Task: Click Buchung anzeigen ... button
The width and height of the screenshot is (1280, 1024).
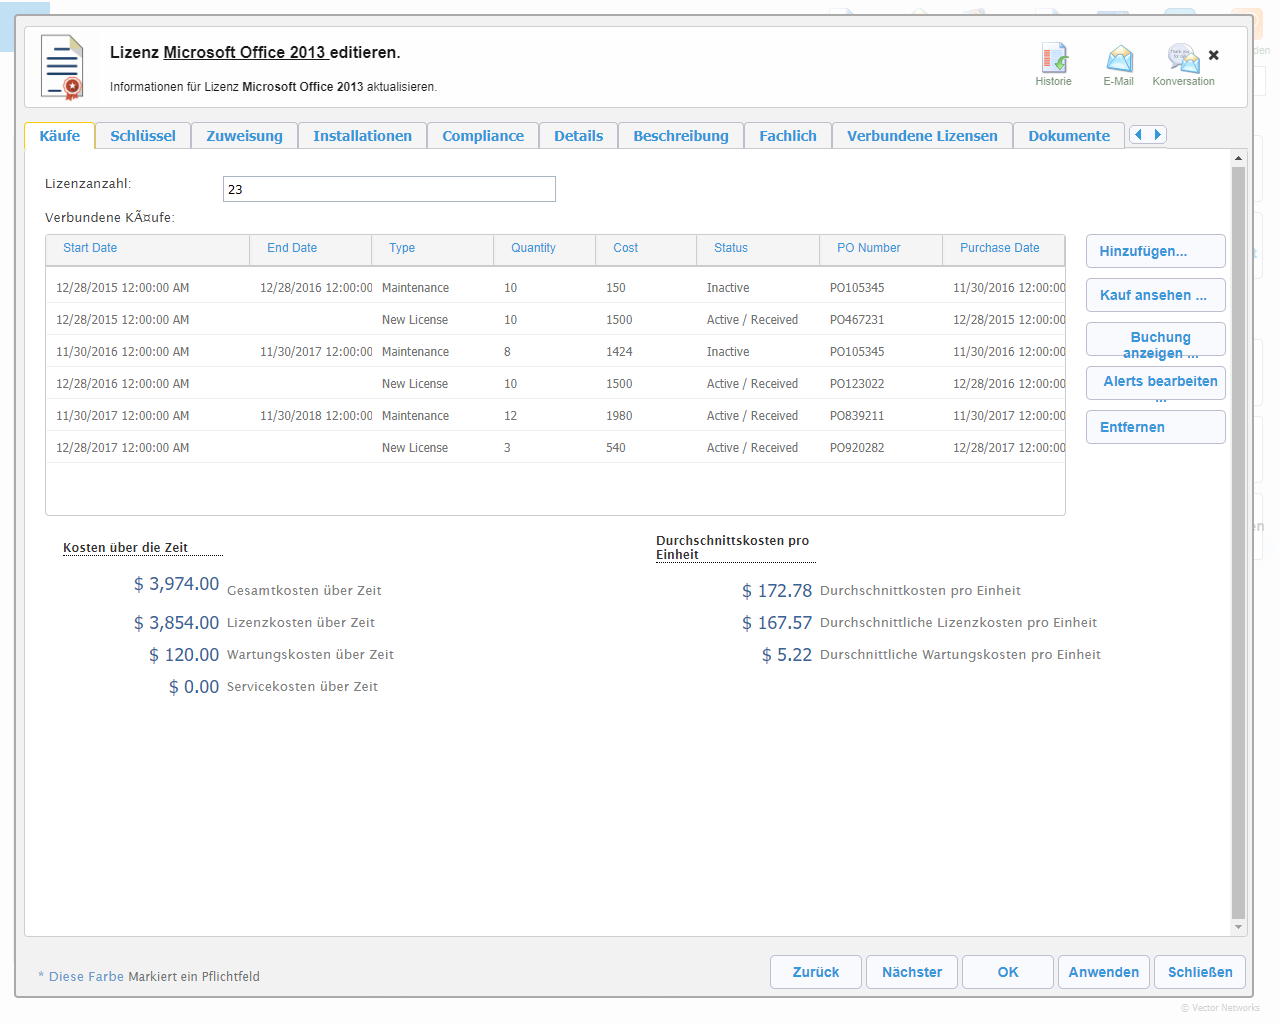Action: [1156, 339]
